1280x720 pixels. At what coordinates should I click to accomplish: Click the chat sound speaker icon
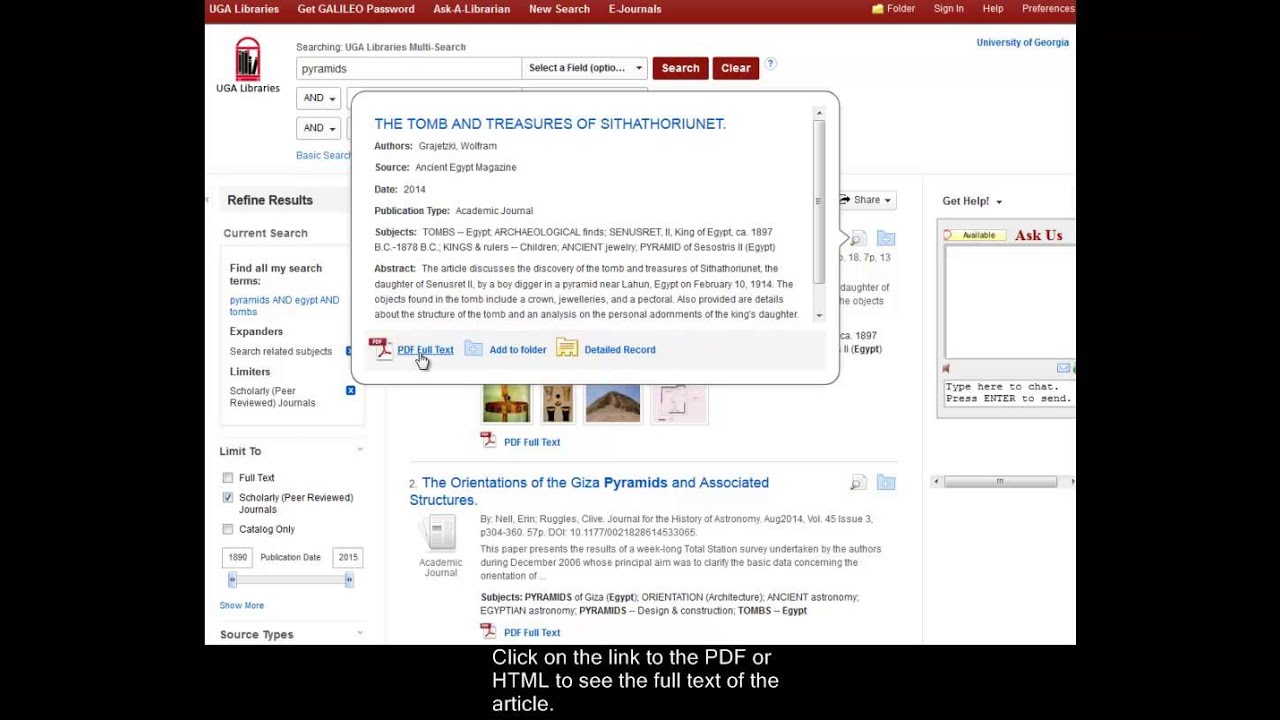pyautogui.click(x=946, y=369)
